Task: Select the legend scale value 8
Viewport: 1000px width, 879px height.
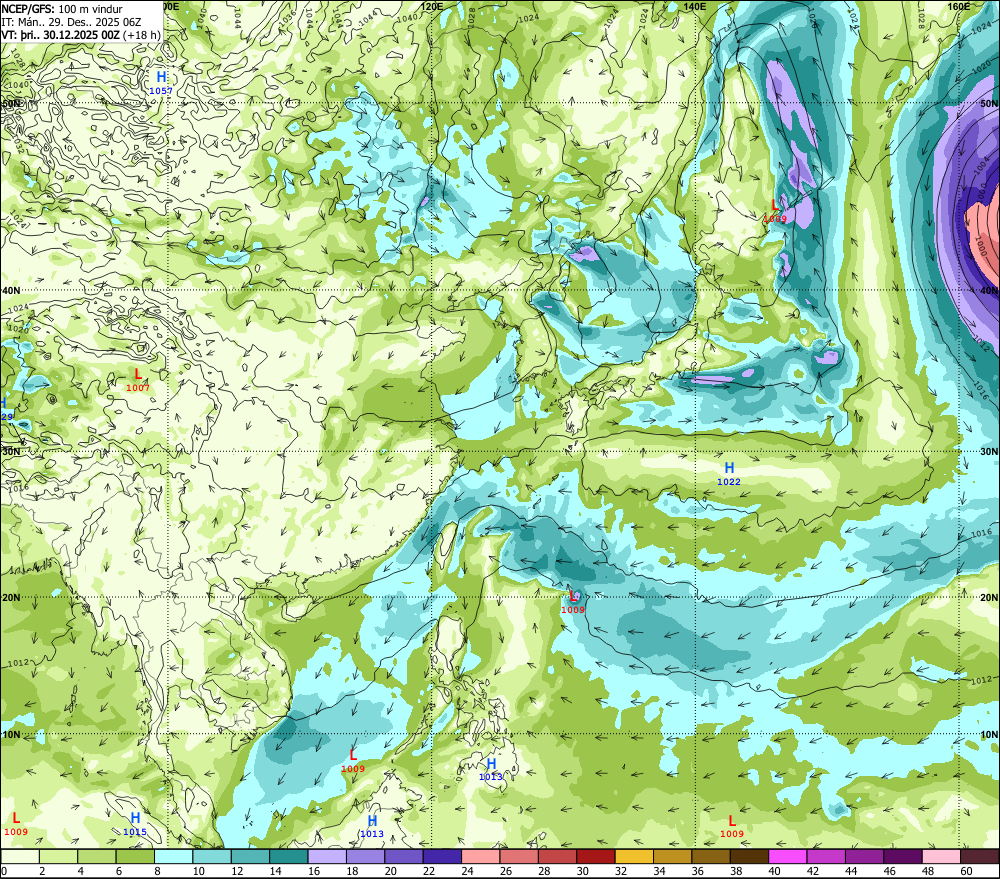Action: tap(158, 871)
